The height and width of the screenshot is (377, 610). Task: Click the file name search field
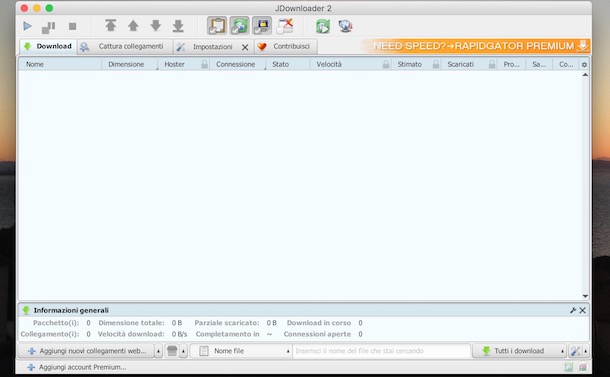[x=381, y=351]
